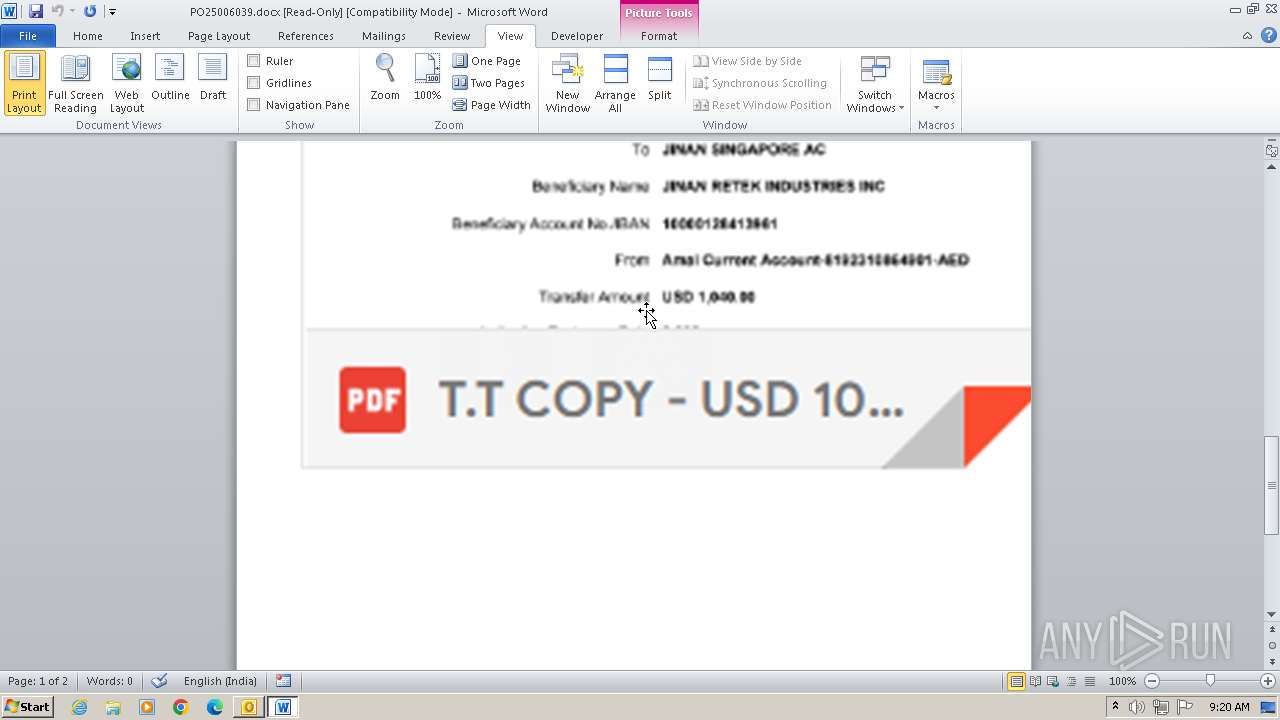Save the document from Quick Access
The image size is (1280, 720).
[36, 11]
